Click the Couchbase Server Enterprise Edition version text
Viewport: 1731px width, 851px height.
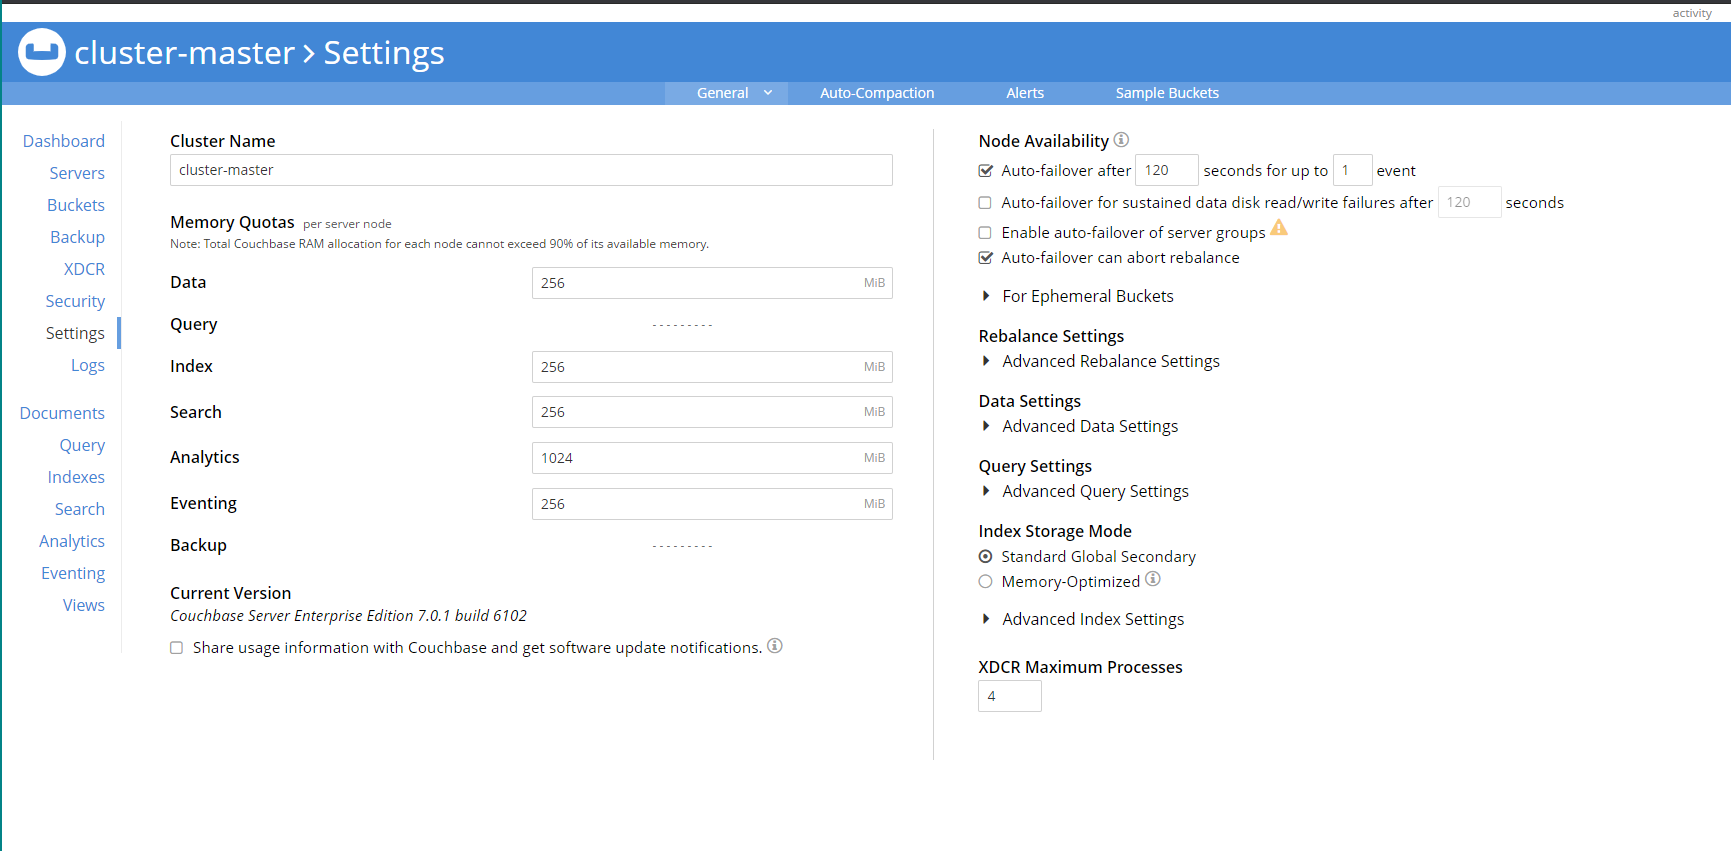coord(348,616)
